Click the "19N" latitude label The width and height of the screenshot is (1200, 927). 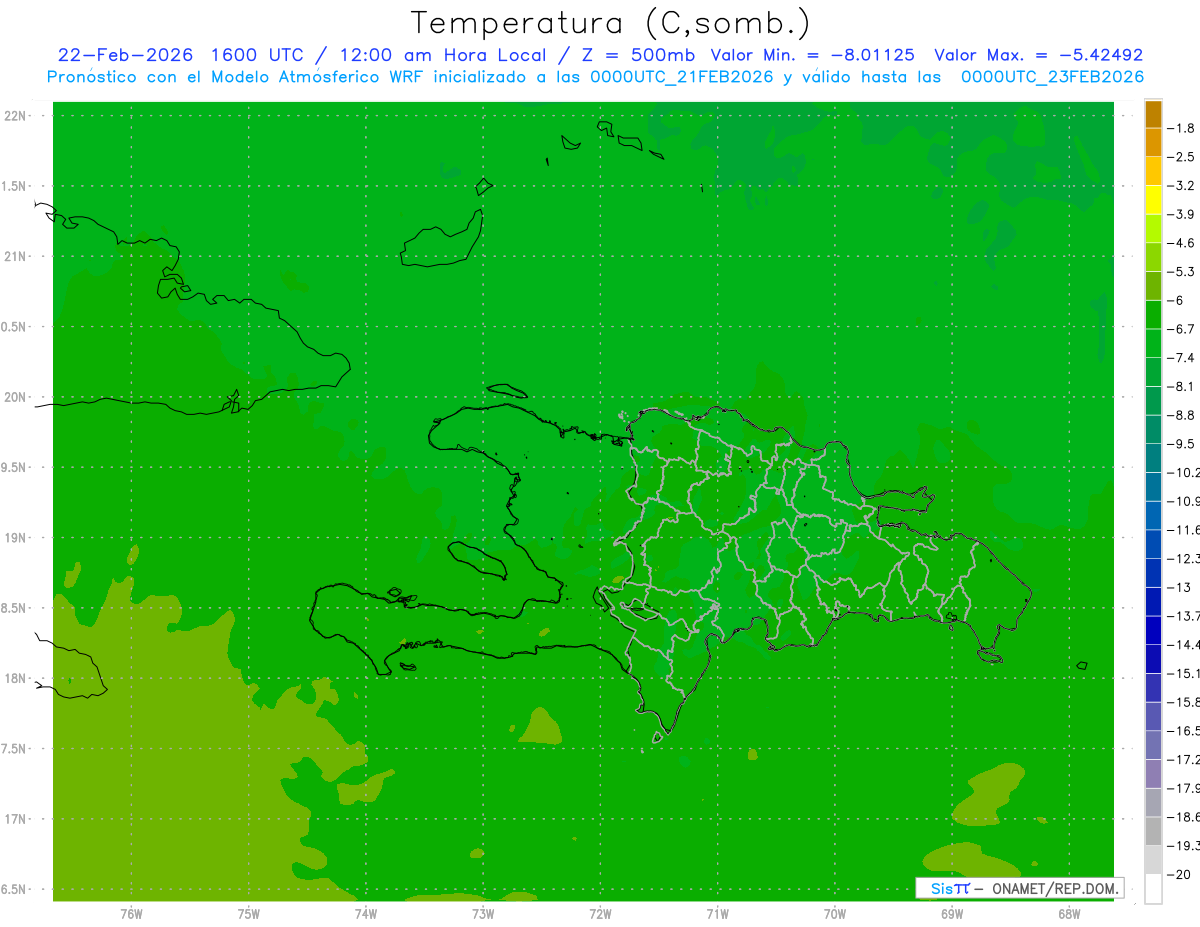17,538
